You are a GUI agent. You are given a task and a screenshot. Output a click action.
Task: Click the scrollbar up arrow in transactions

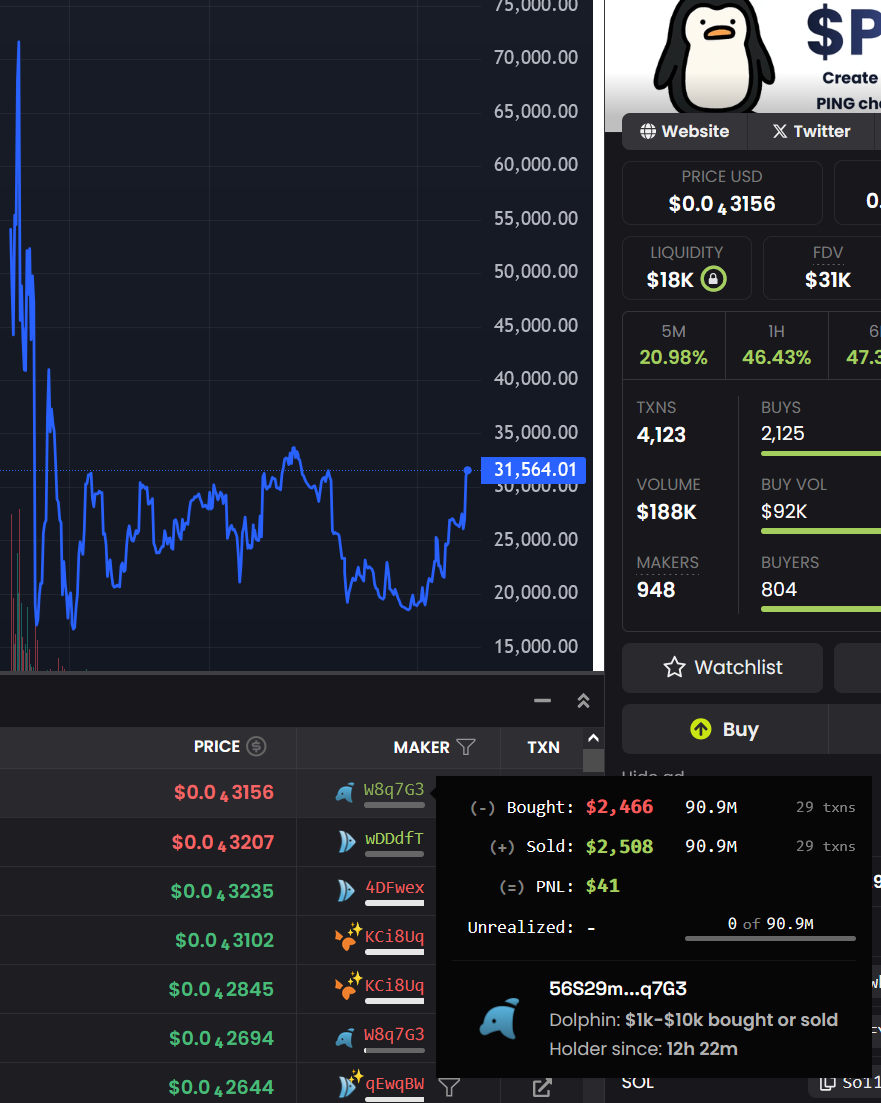(x=593, y=738)
